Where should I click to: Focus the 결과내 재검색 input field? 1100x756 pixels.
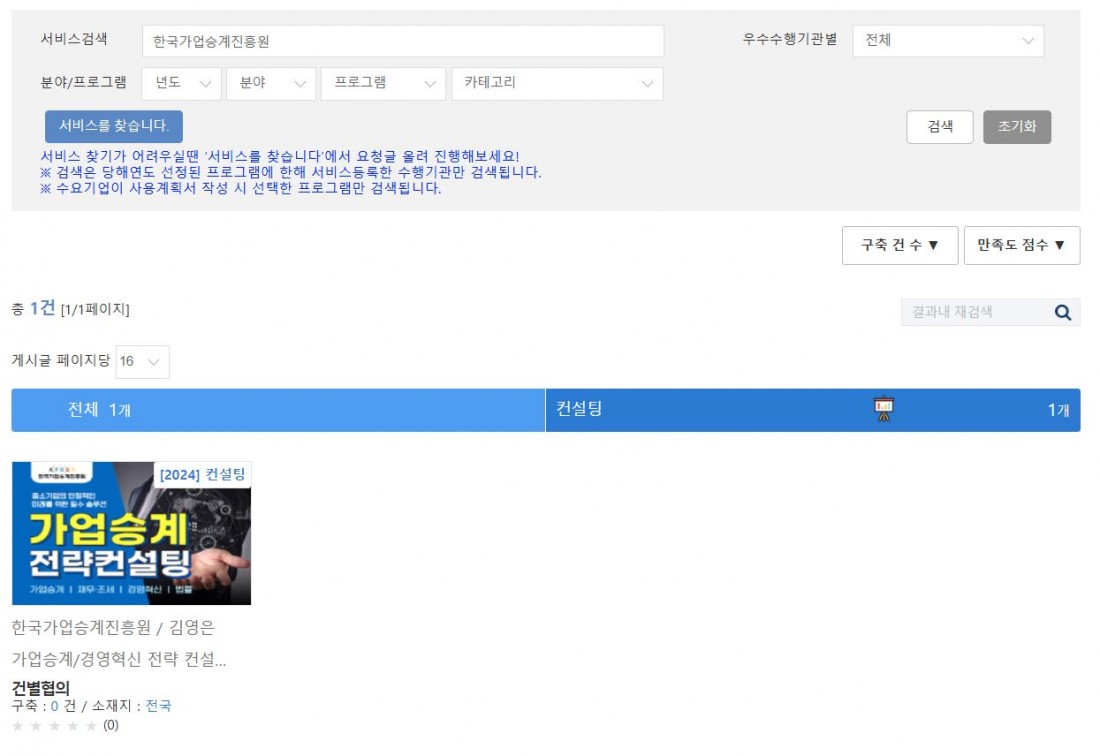pos(975,312)
